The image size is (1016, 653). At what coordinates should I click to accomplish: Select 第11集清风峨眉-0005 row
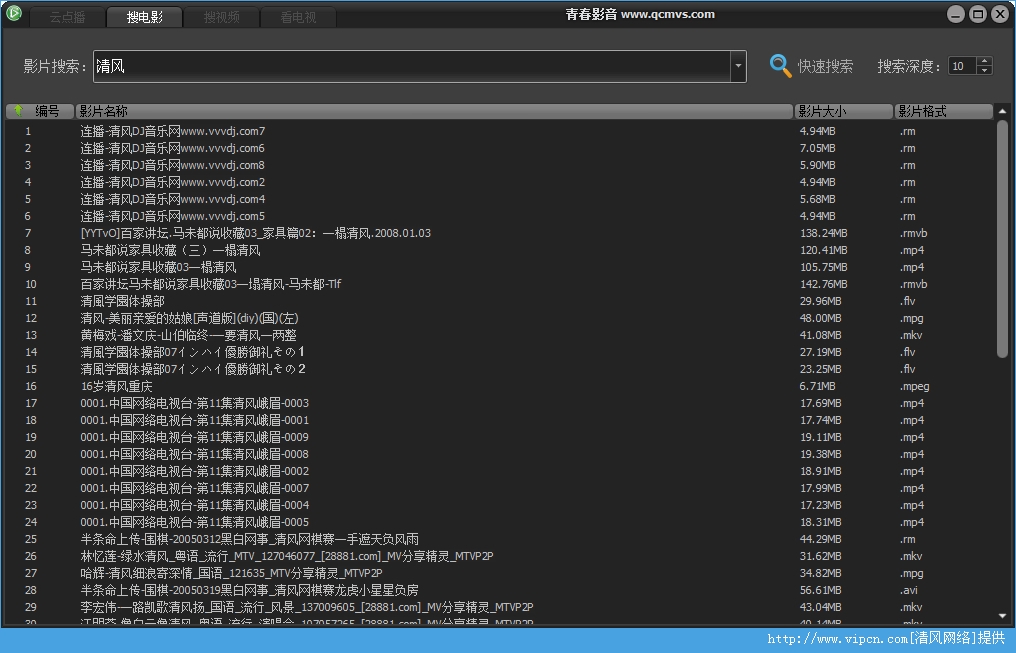point(499,522)
